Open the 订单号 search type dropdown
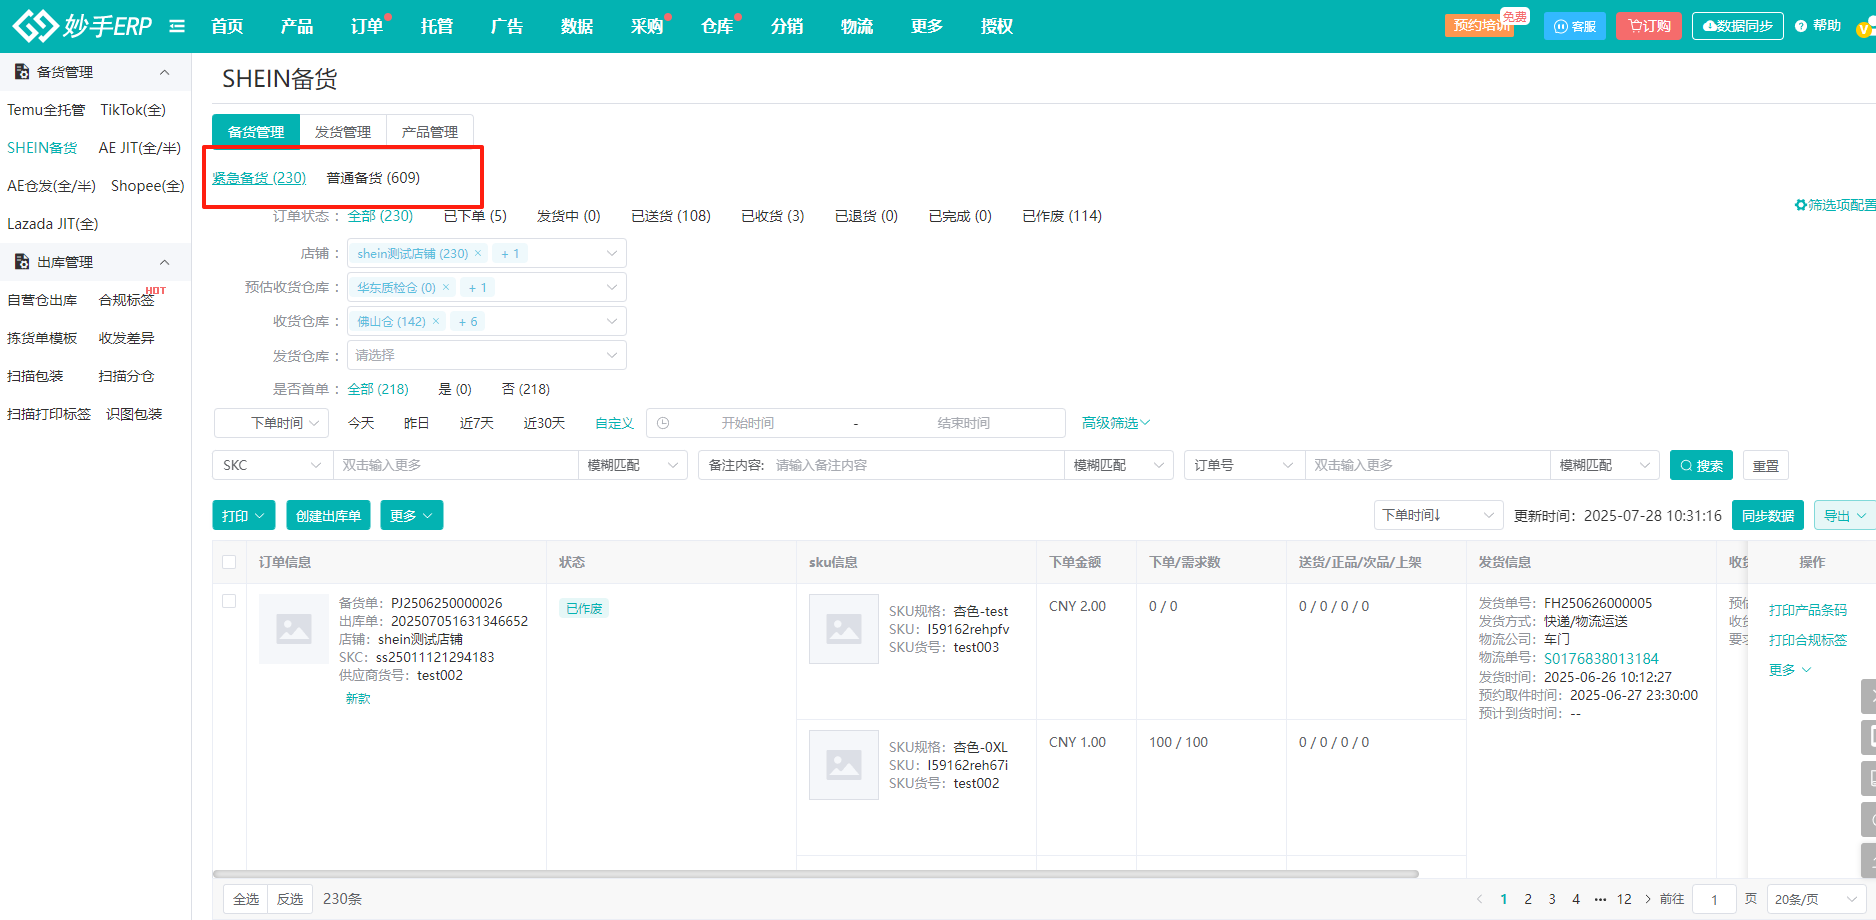The width and height of the screenshot is (1876, 920). pos(1244,465)
